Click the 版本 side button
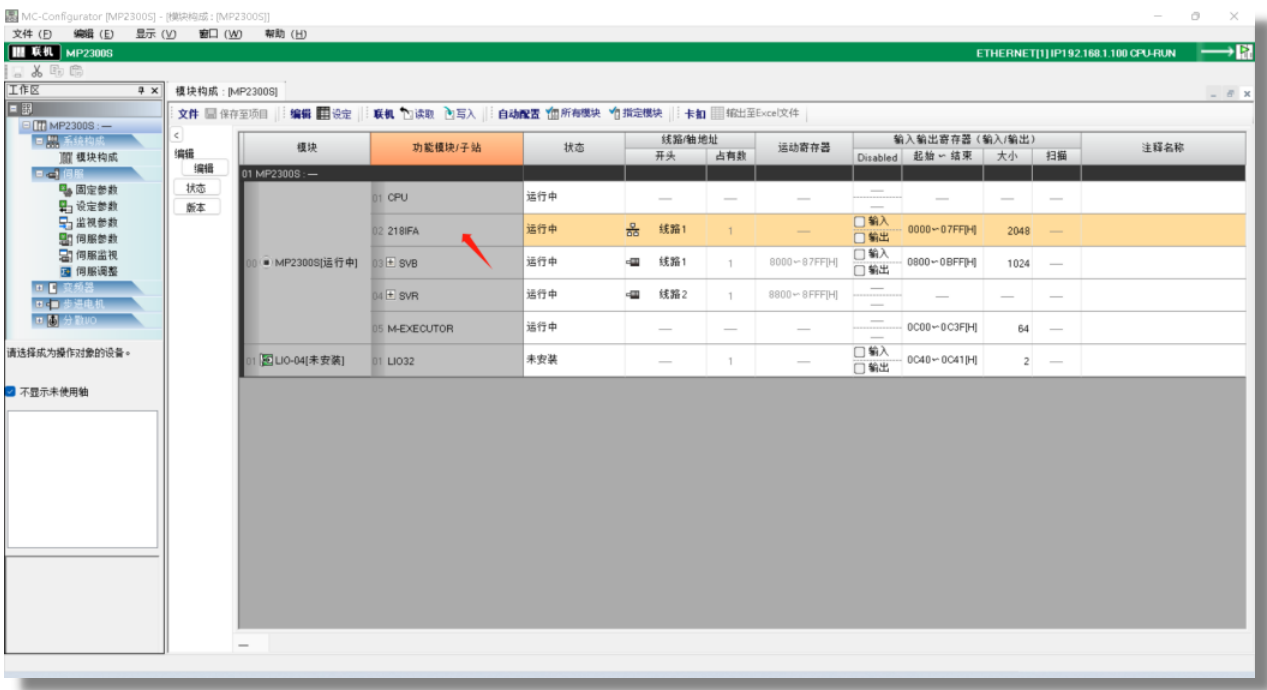The image size is (1267, 690). point(196,207)
